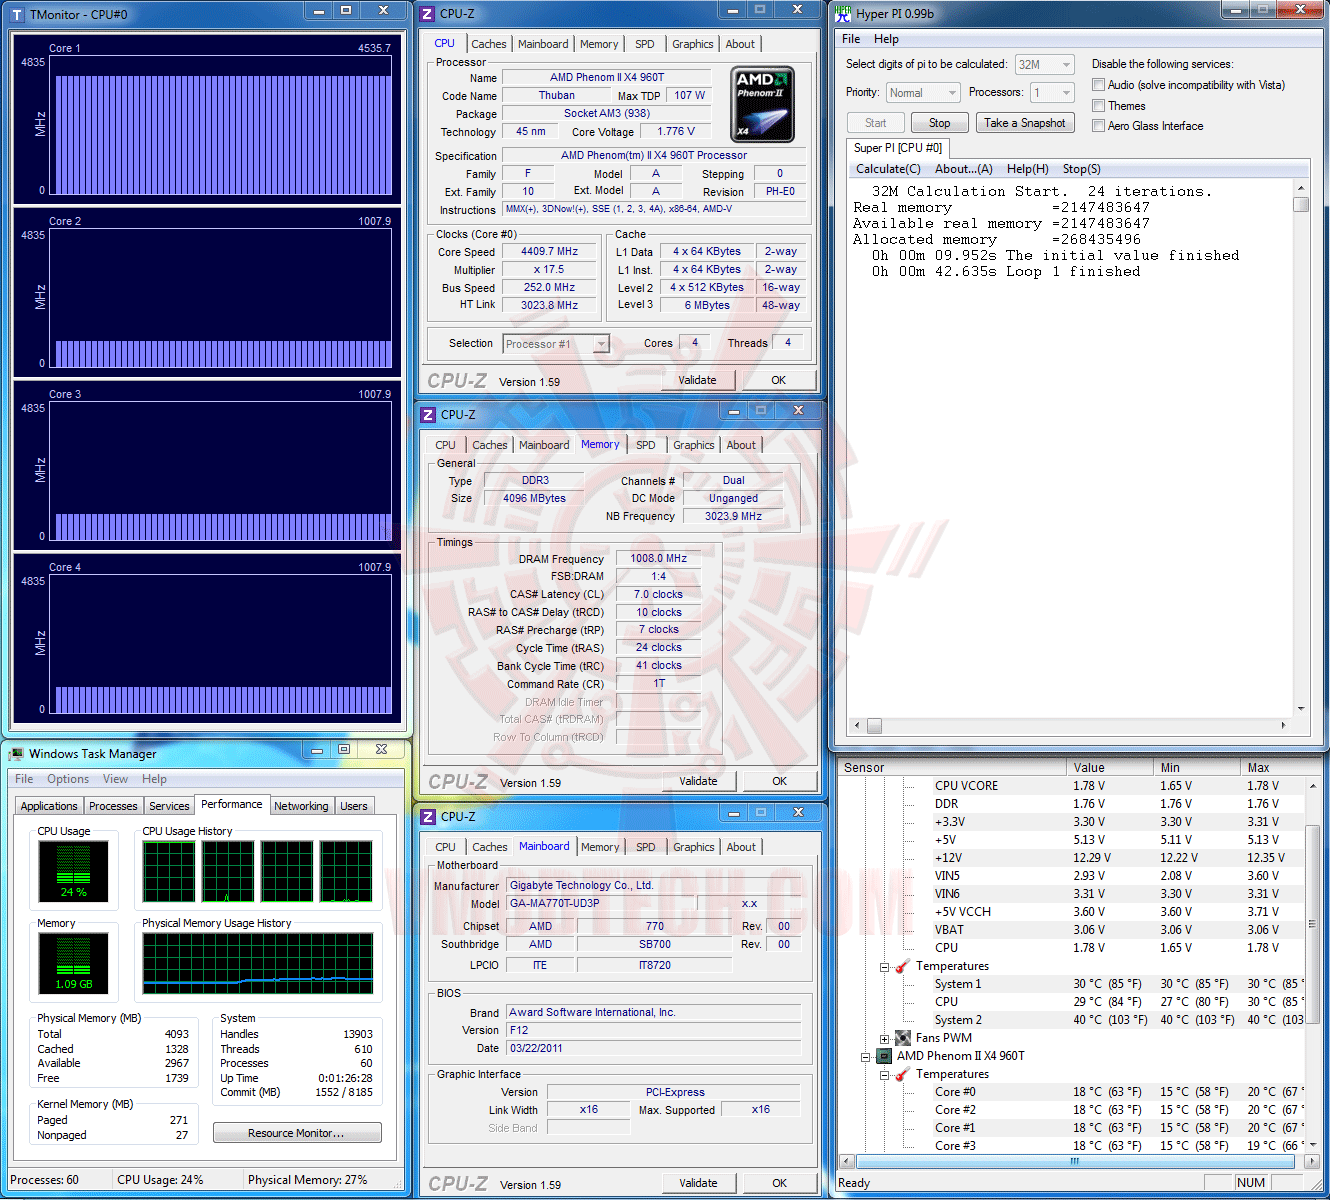Viewport: 1330px width, 1200px height.
Task: Open SPD tab in CPU-Z memory timings window
Action: click(x=646, y=445)
